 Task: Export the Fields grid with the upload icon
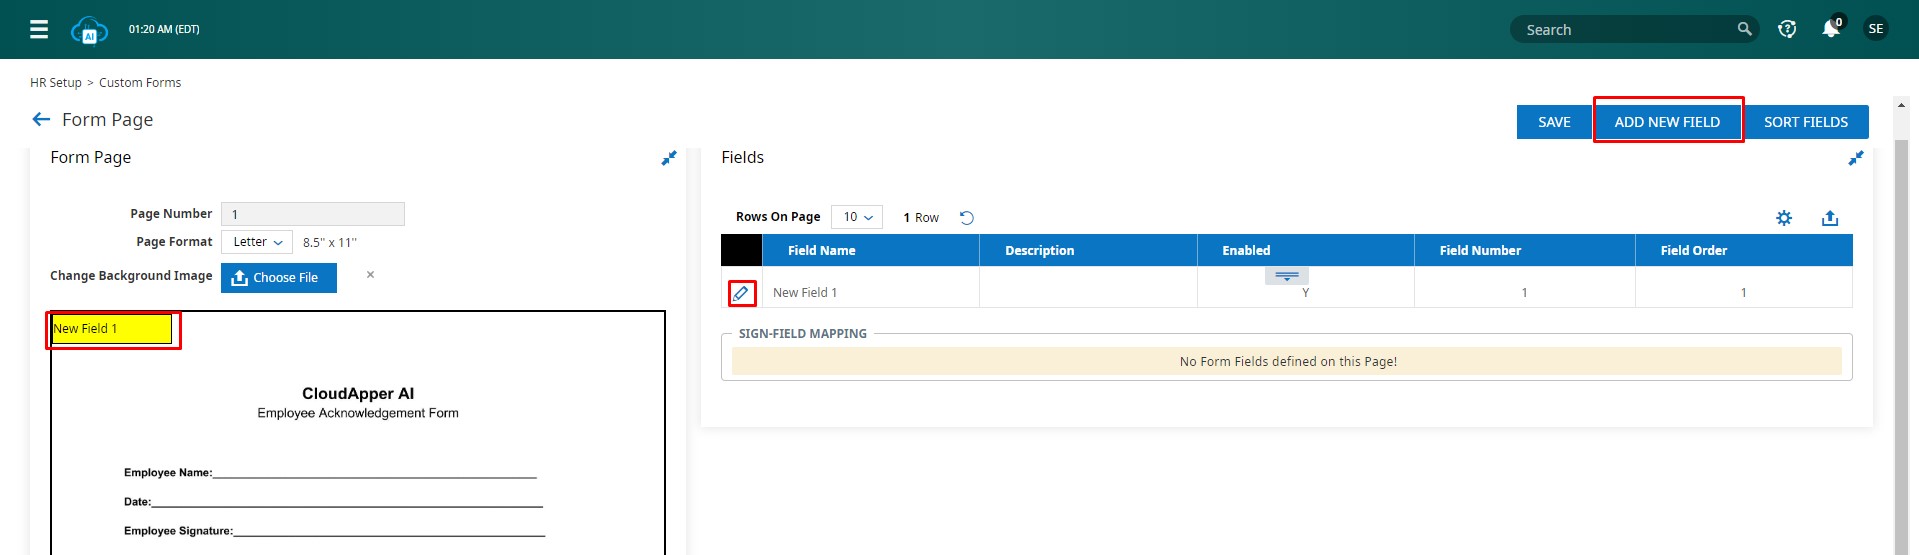(1830, 218)
